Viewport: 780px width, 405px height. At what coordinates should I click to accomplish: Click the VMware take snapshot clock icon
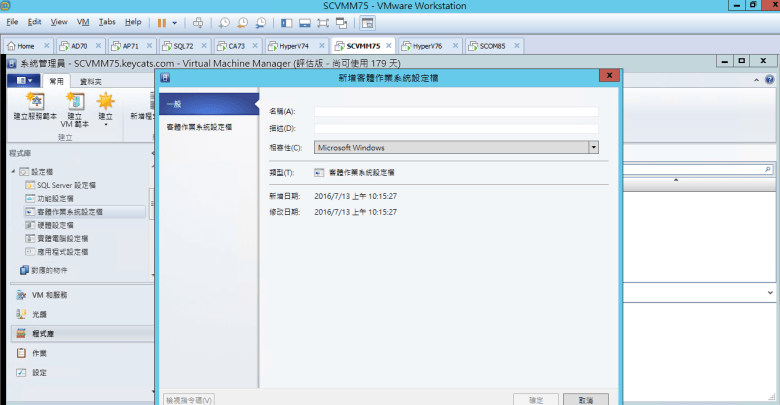coord(225,21)
